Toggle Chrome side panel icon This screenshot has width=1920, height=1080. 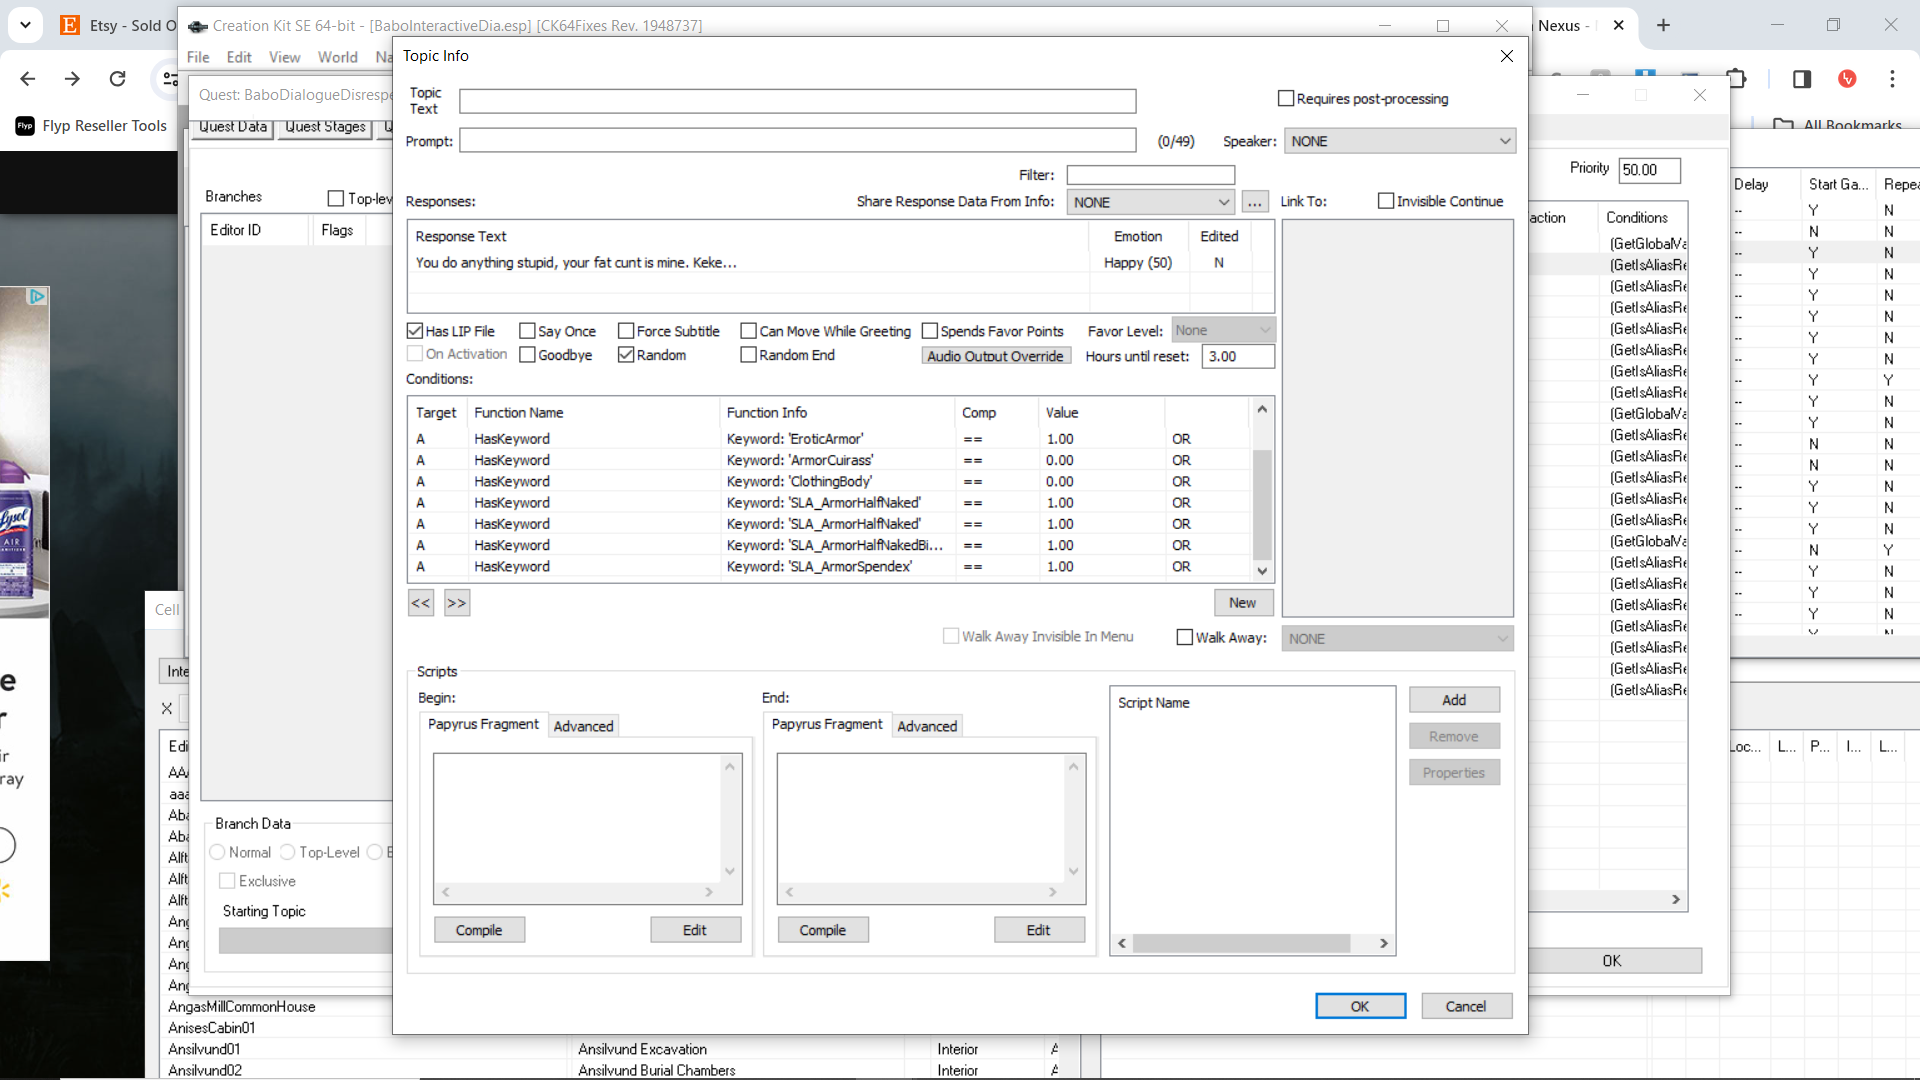click(1802, 79)
